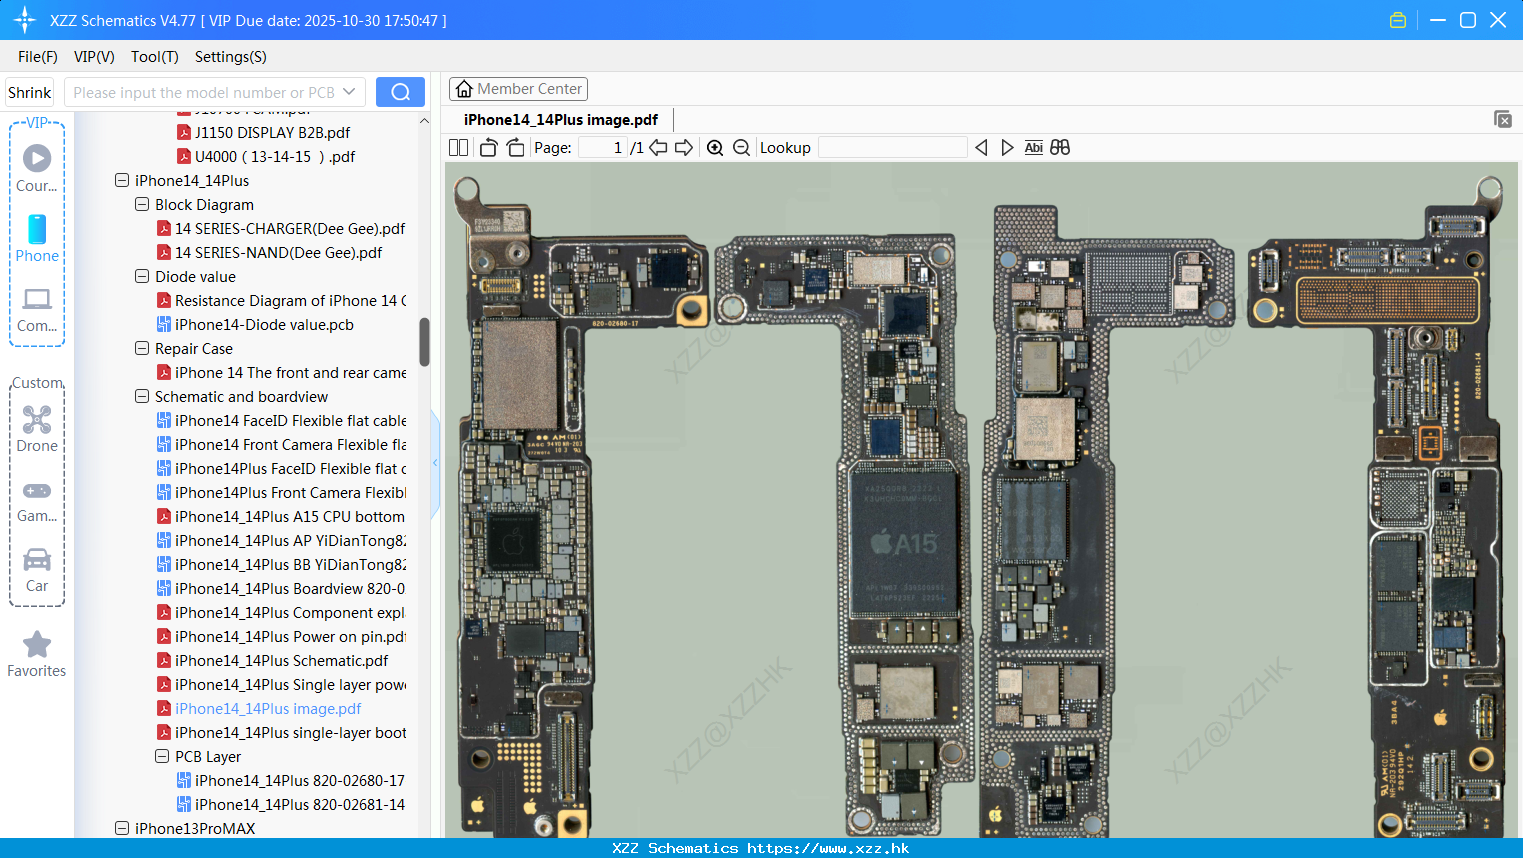Screen dimensions: 1523x858
Task: Select Car category in sidebar
Action: [x=37, y=570]
